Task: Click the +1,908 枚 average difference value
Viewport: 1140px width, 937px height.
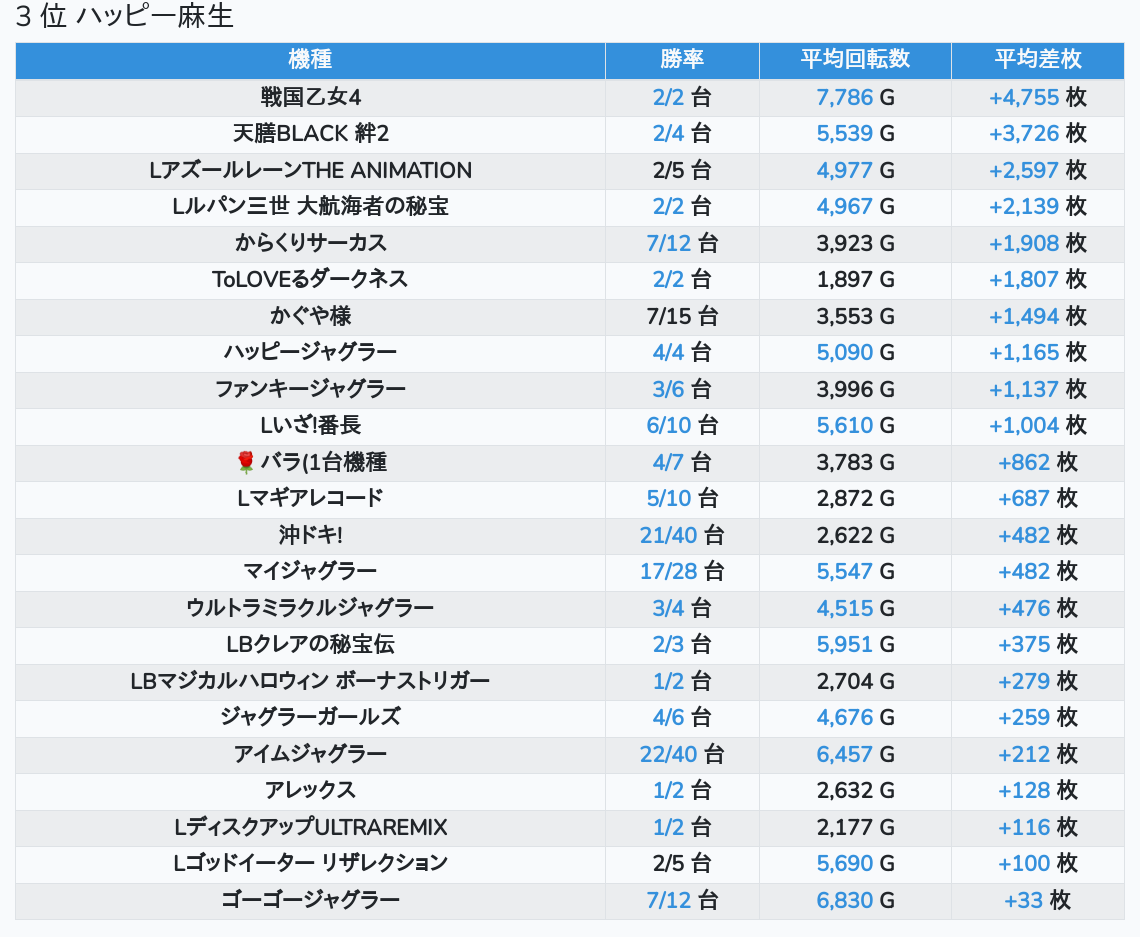Action: [1037, 243]
